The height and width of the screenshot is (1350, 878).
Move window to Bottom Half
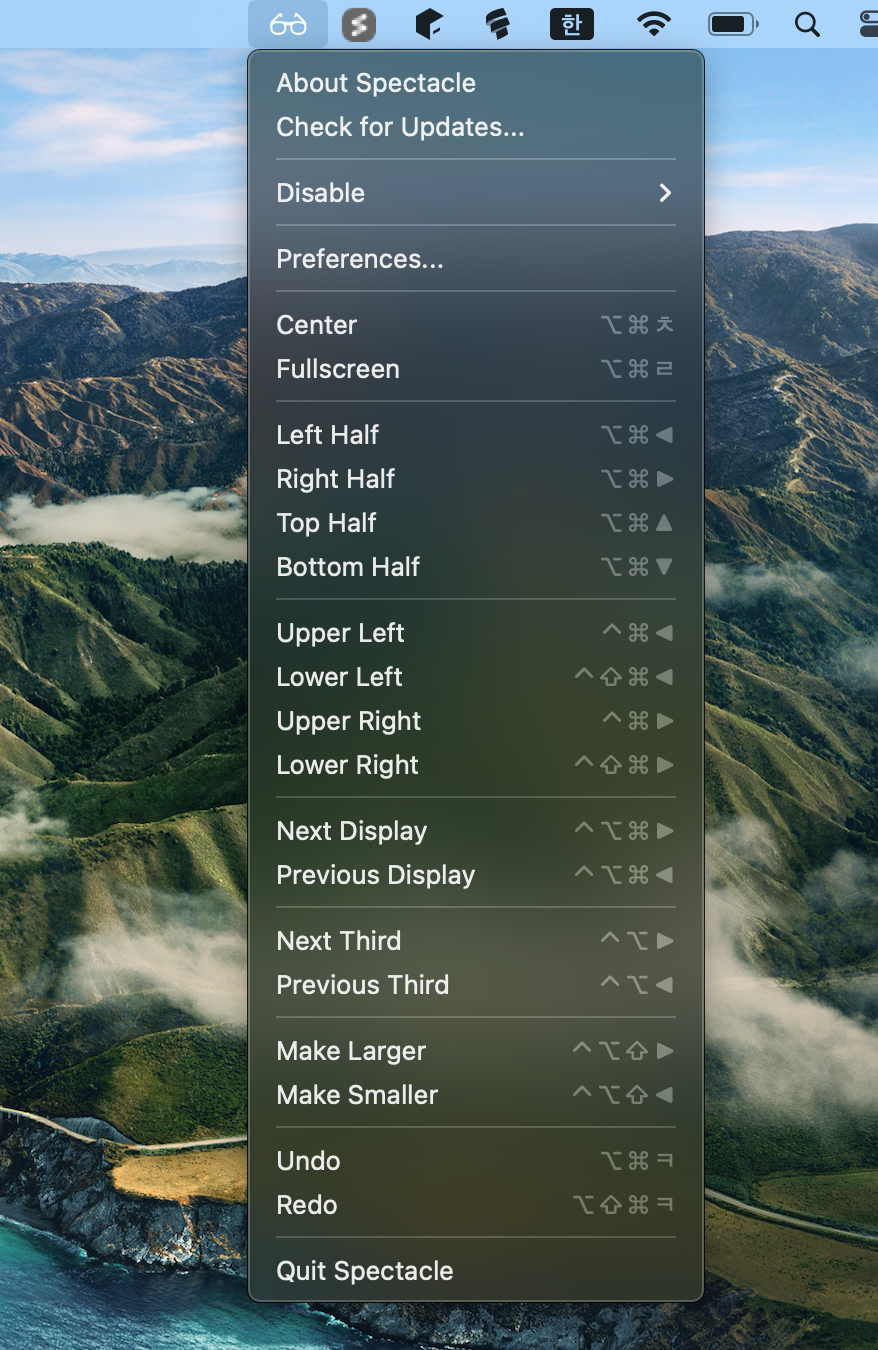click(476, 567)
